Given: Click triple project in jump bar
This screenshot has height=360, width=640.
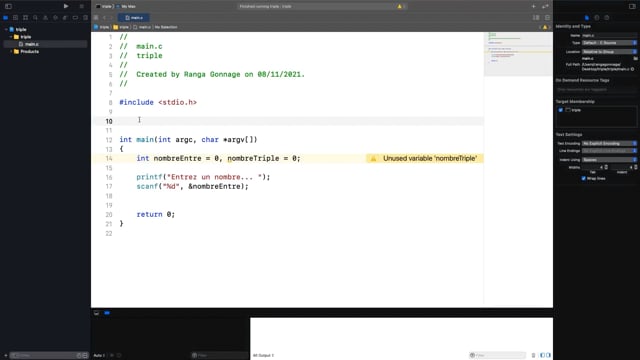Looking at the screenshot, I should pyautogui.click(x=102, y=27).
